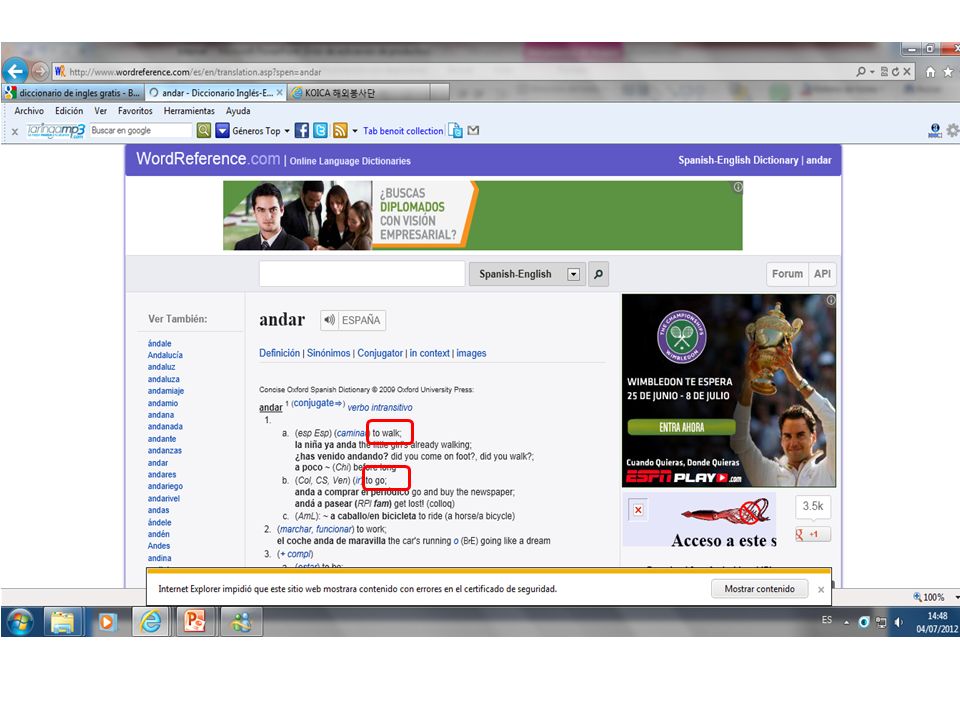Open the Twitter icon in the toolbar
Viewport: 960px width, 720px height.
coord(321,130)
